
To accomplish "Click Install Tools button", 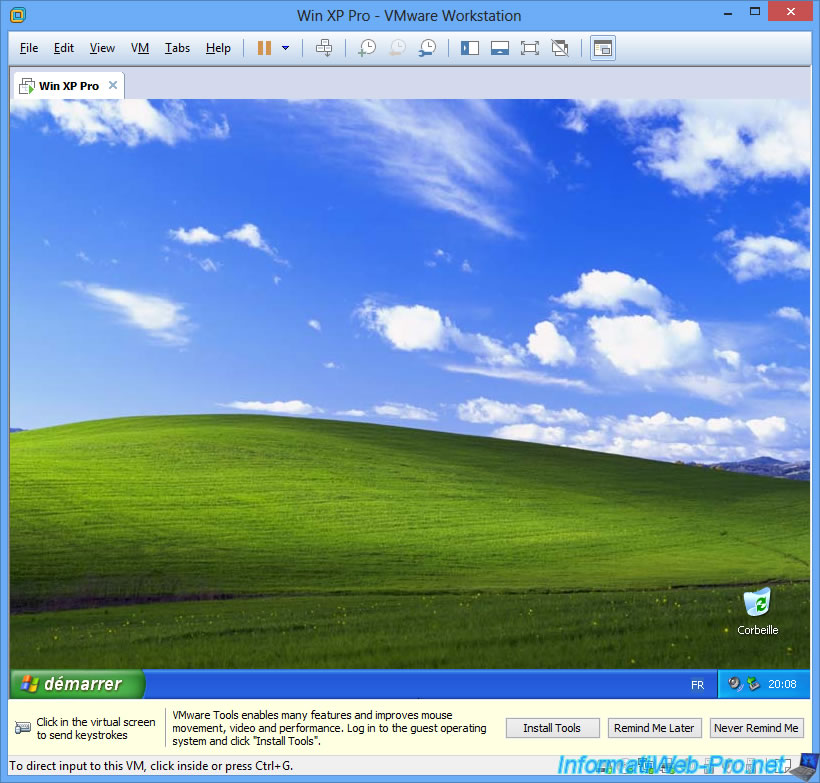I will [x=552, y=728].
